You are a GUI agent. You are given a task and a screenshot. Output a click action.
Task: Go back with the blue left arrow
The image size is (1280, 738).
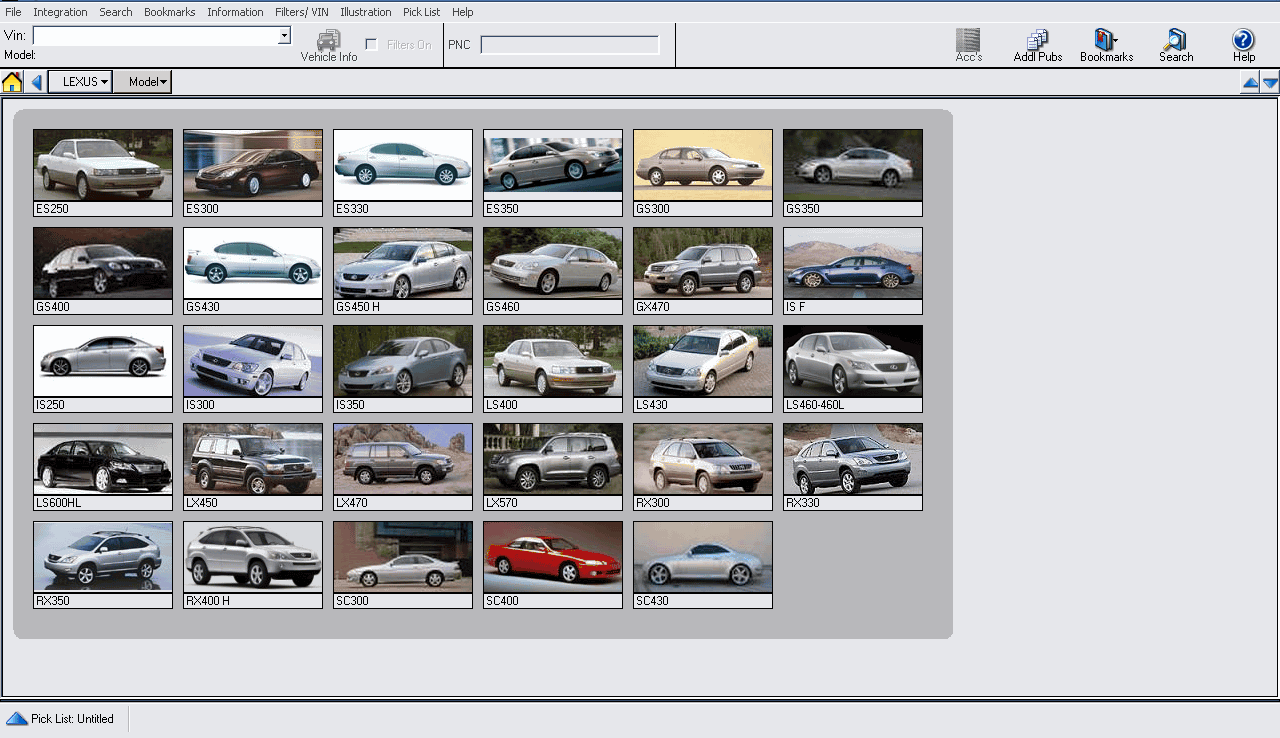pyautogui.click(x=36, y=82)
